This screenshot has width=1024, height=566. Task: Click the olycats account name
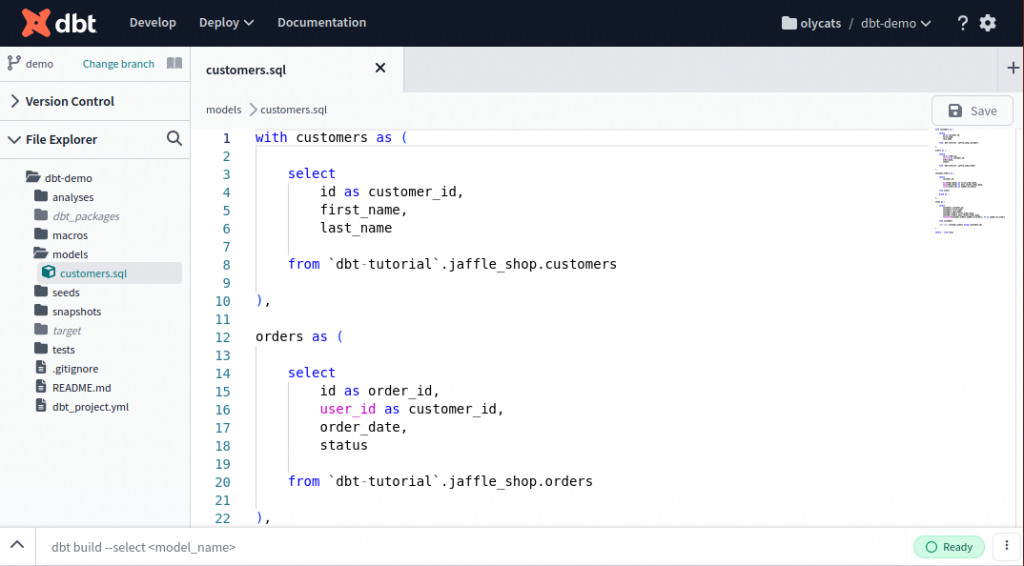pos(820,24)
